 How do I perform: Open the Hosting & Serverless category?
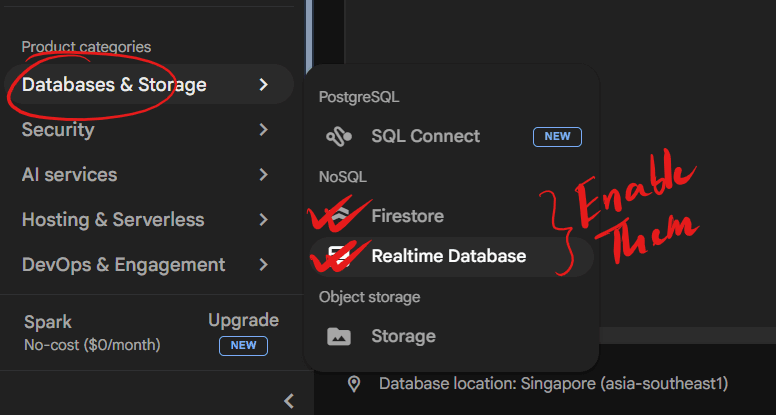coord(149,220)
